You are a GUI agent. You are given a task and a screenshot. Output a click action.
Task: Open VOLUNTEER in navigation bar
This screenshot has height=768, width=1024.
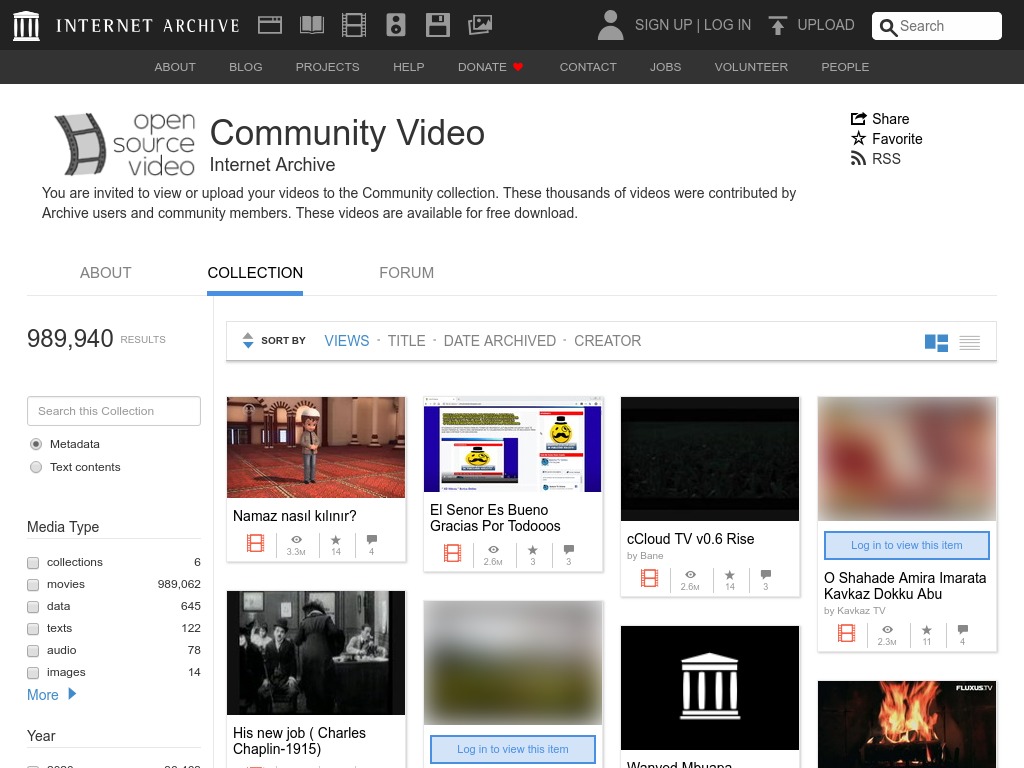click(751, 67)
